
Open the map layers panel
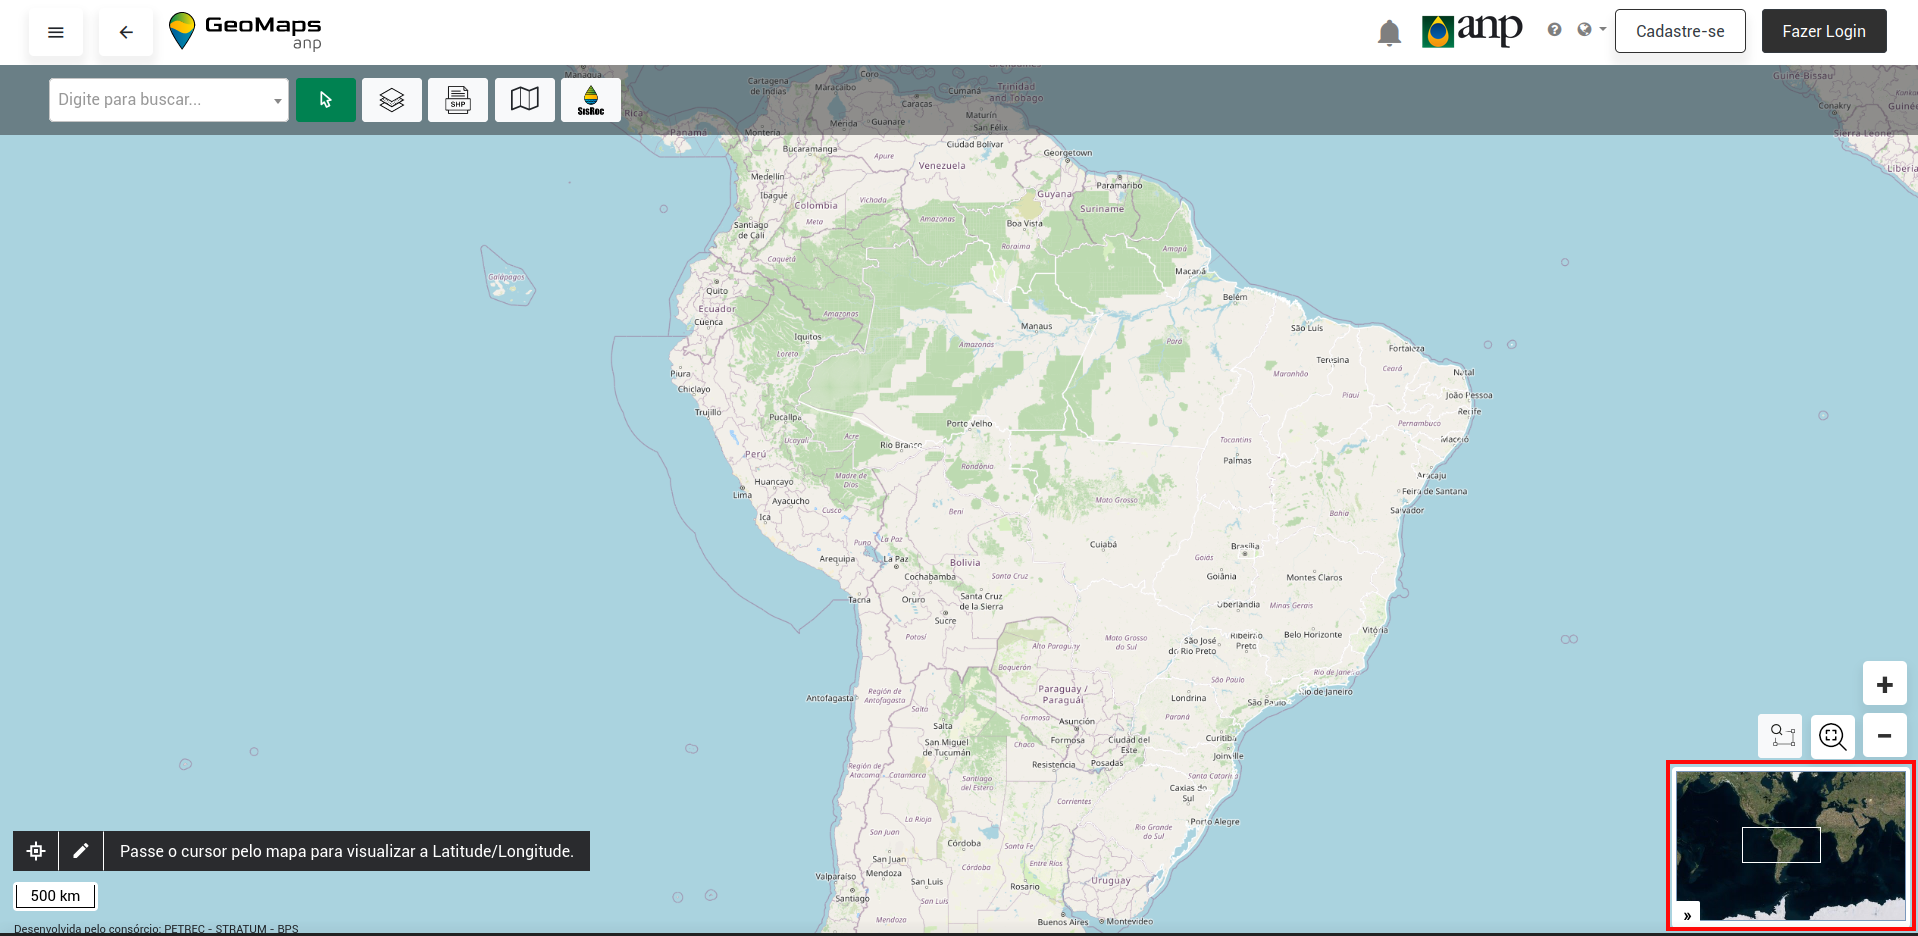point(392,100)
